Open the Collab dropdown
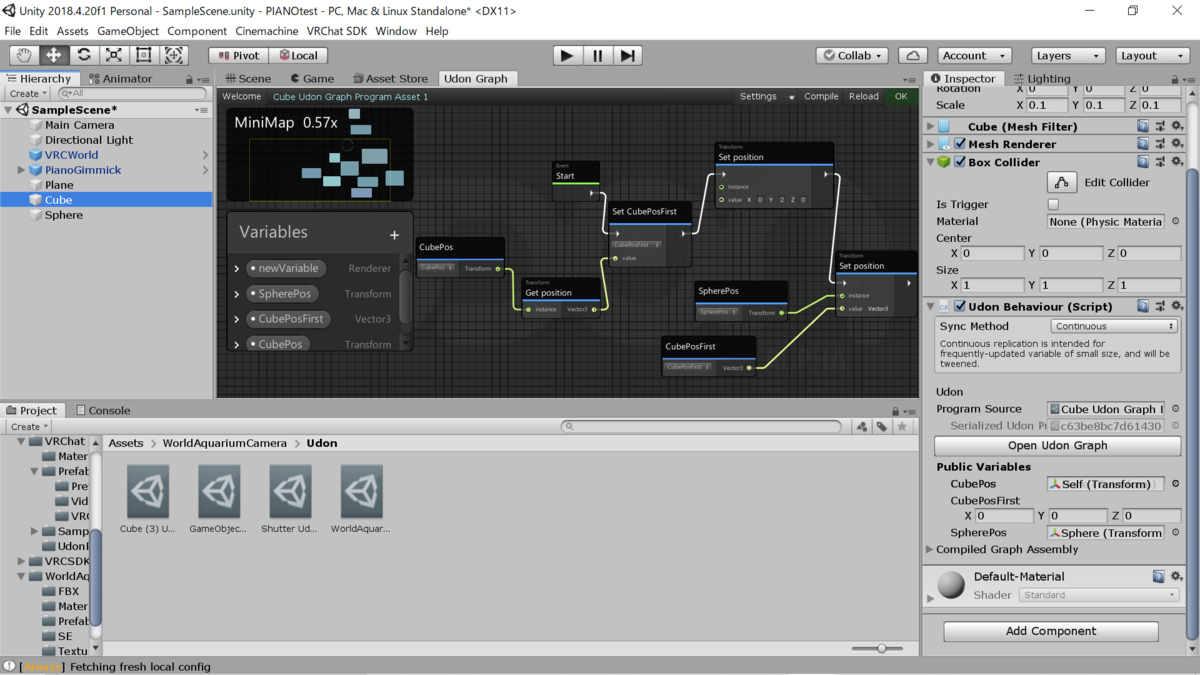 pyautogui.click(x=852, y=56)
